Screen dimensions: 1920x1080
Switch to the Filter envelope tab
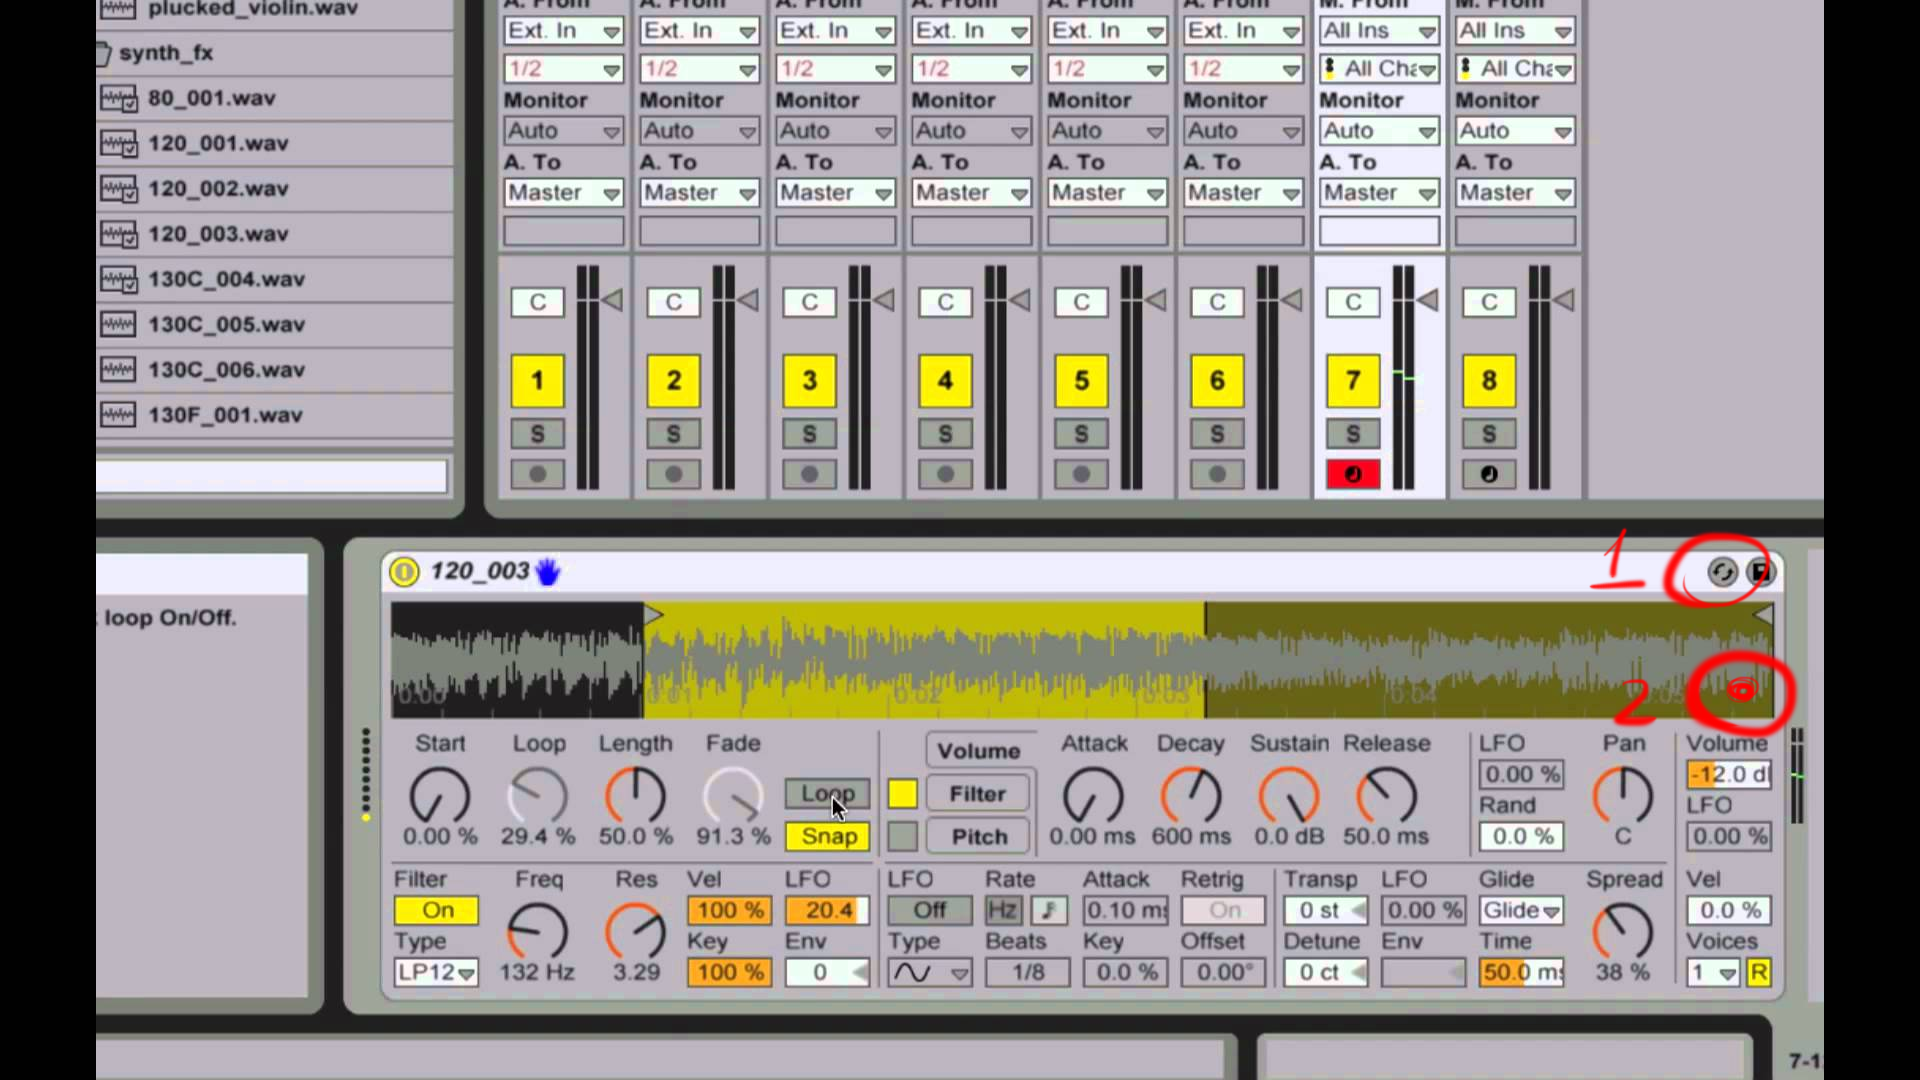click(977, 794)
